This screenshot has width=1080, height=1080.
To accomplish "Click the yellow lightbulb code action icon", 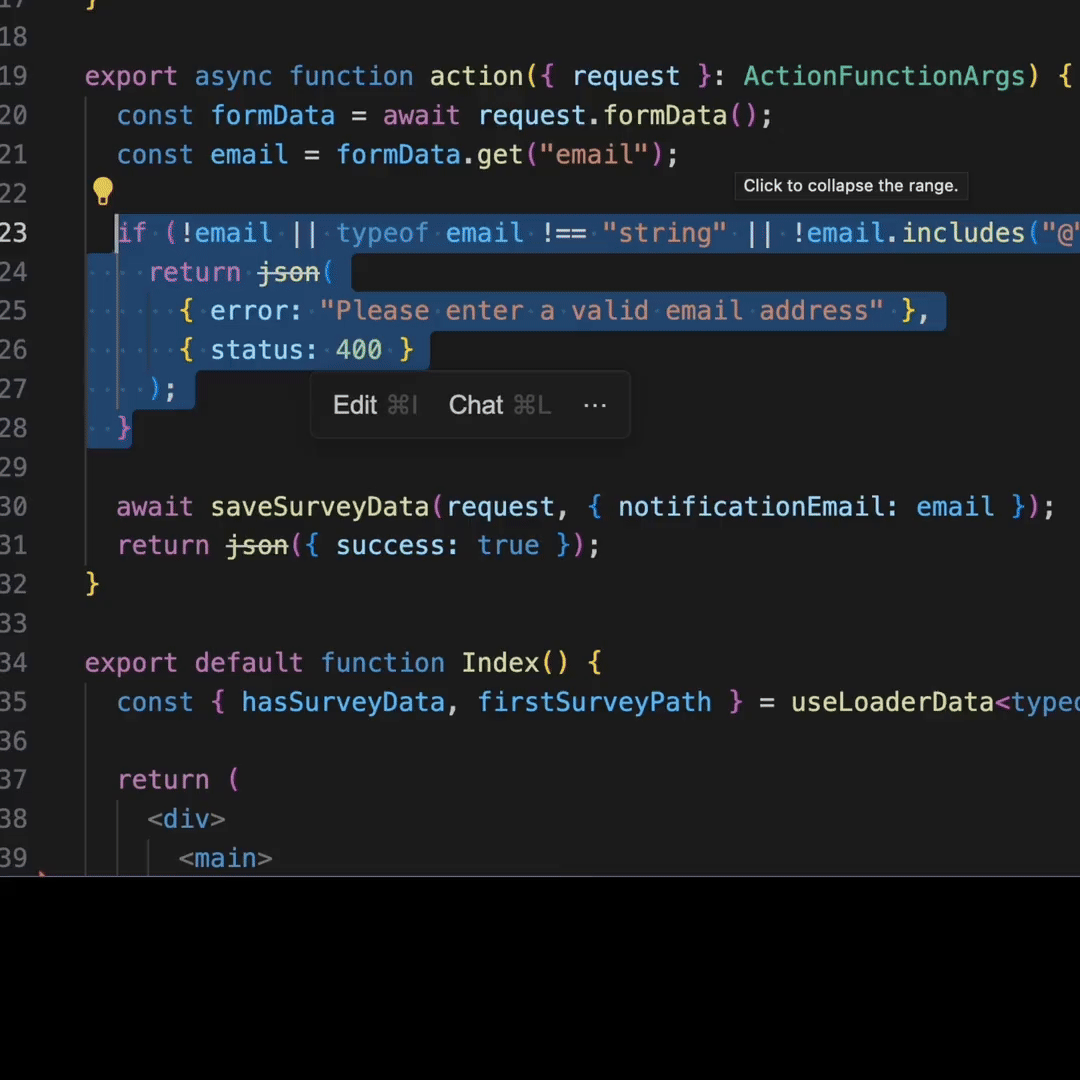I will coord(102,190).
